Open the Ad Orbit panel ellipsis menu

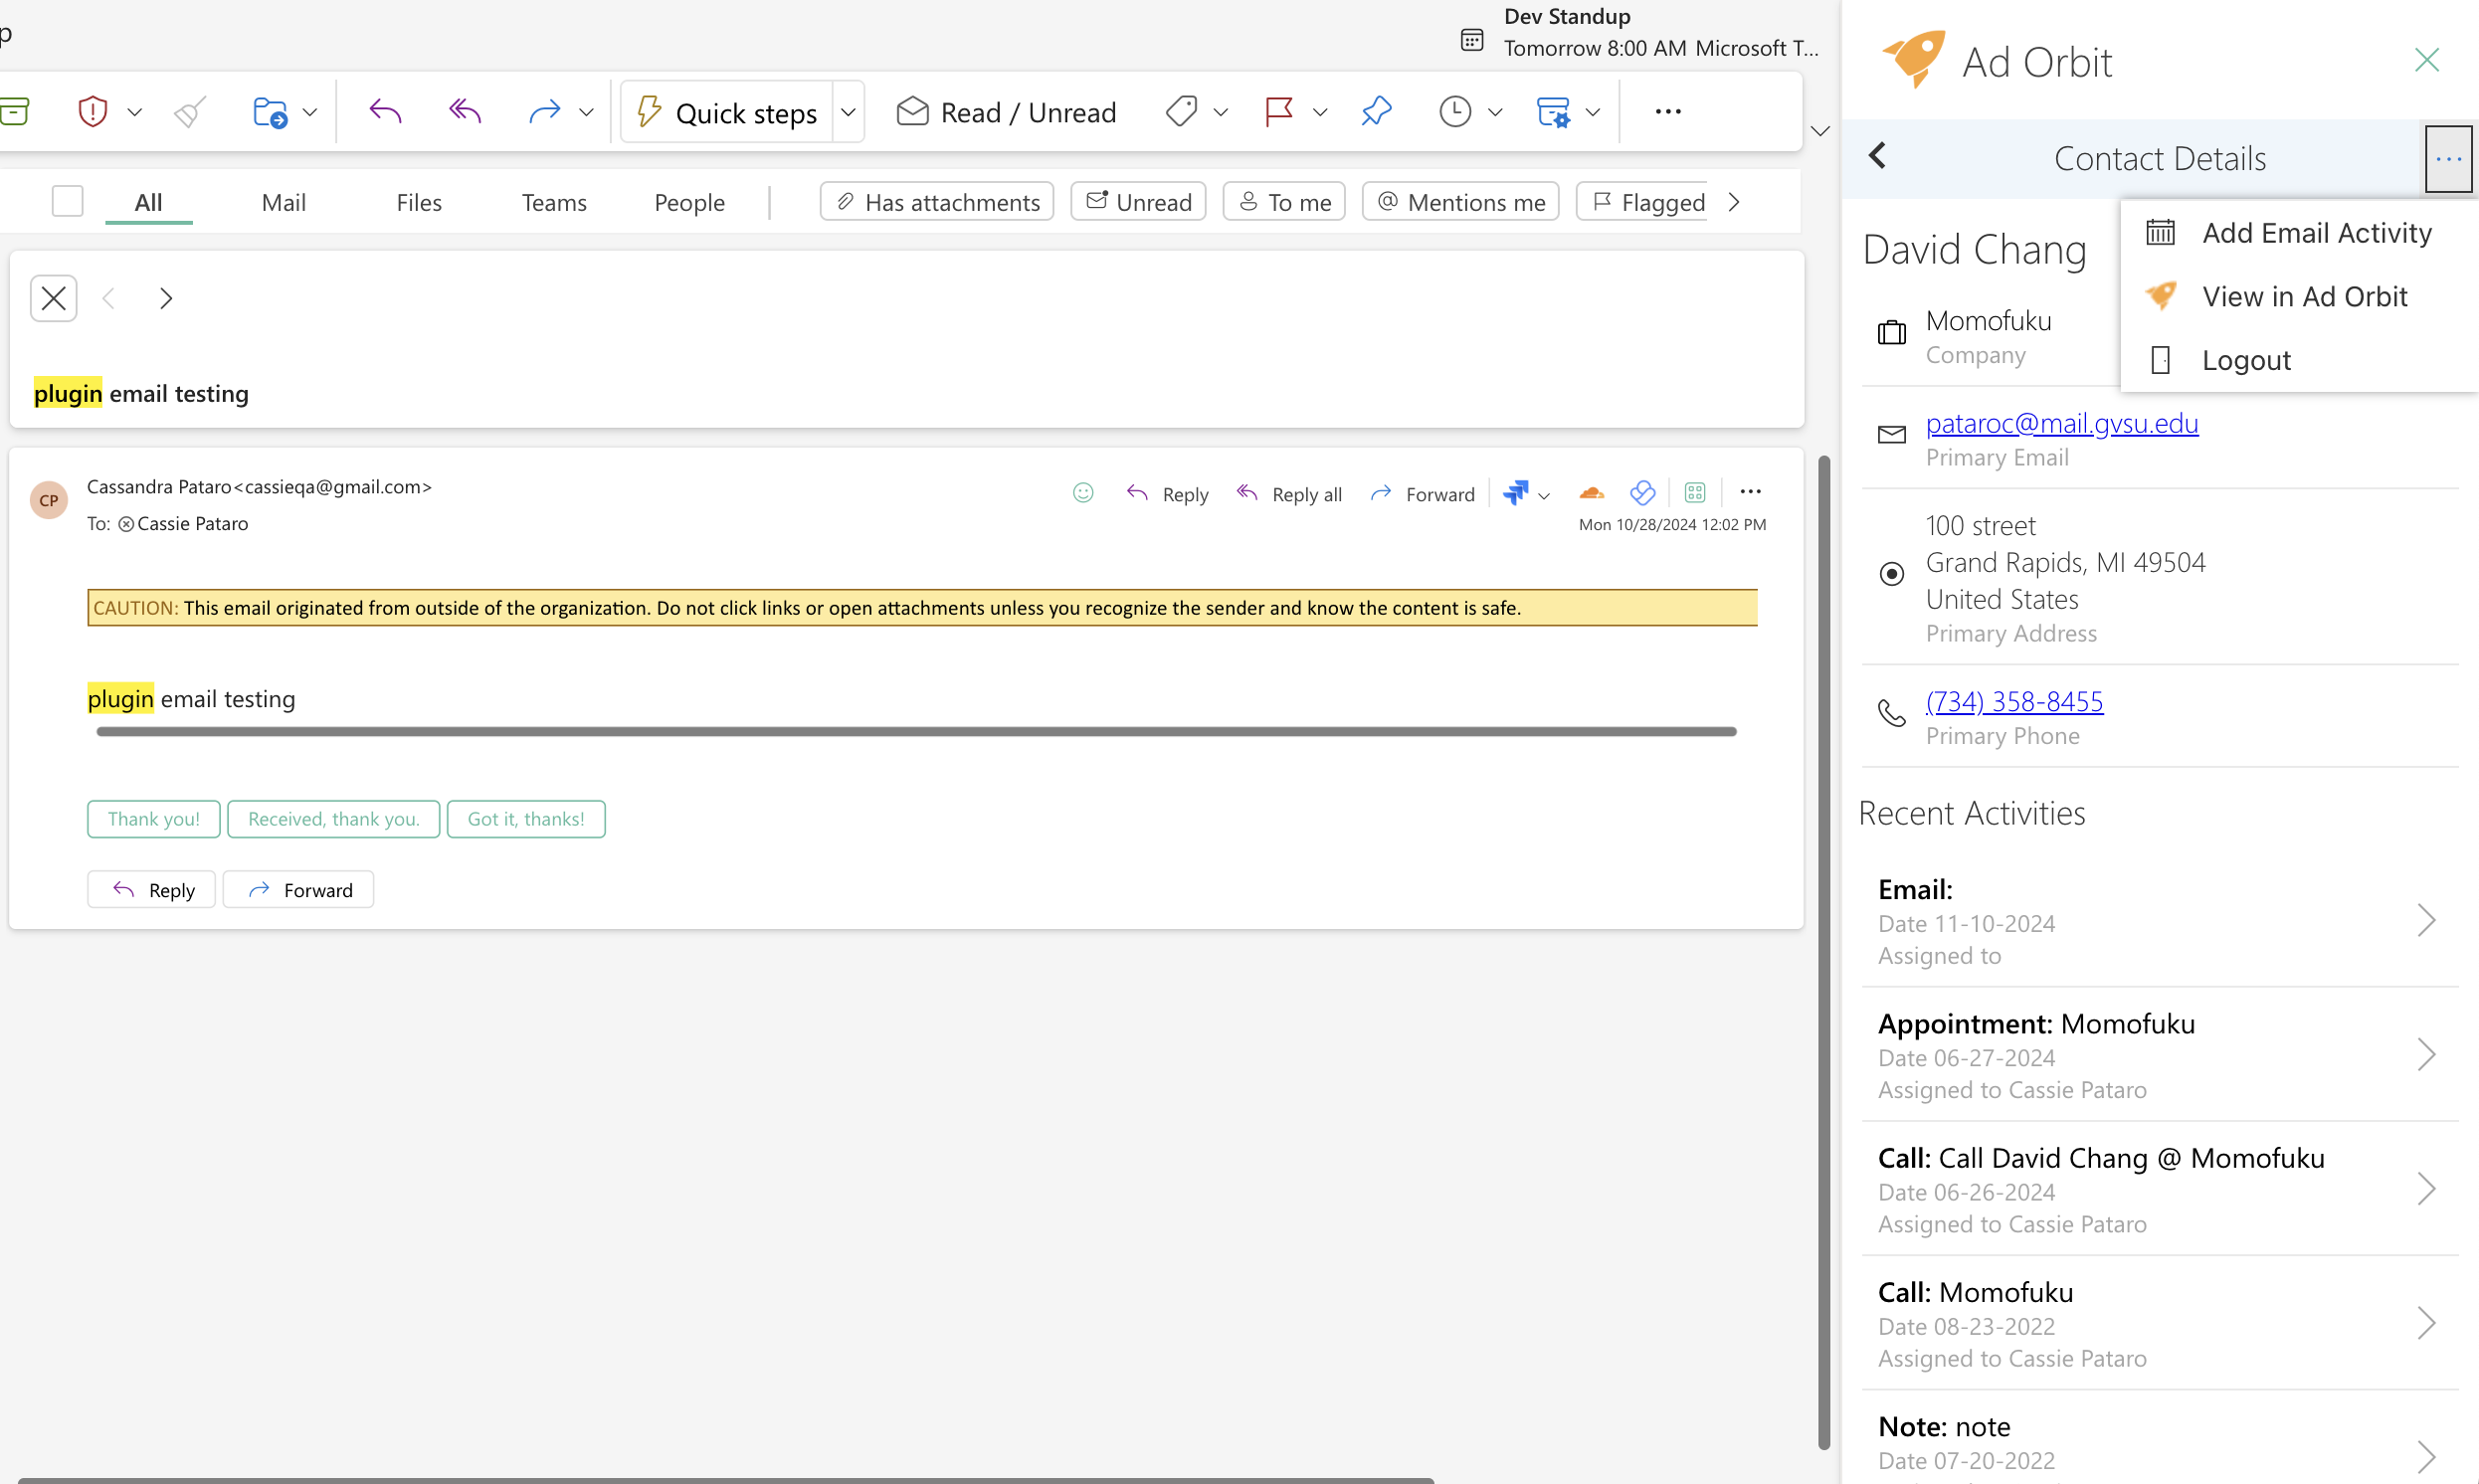[2448, 159]
